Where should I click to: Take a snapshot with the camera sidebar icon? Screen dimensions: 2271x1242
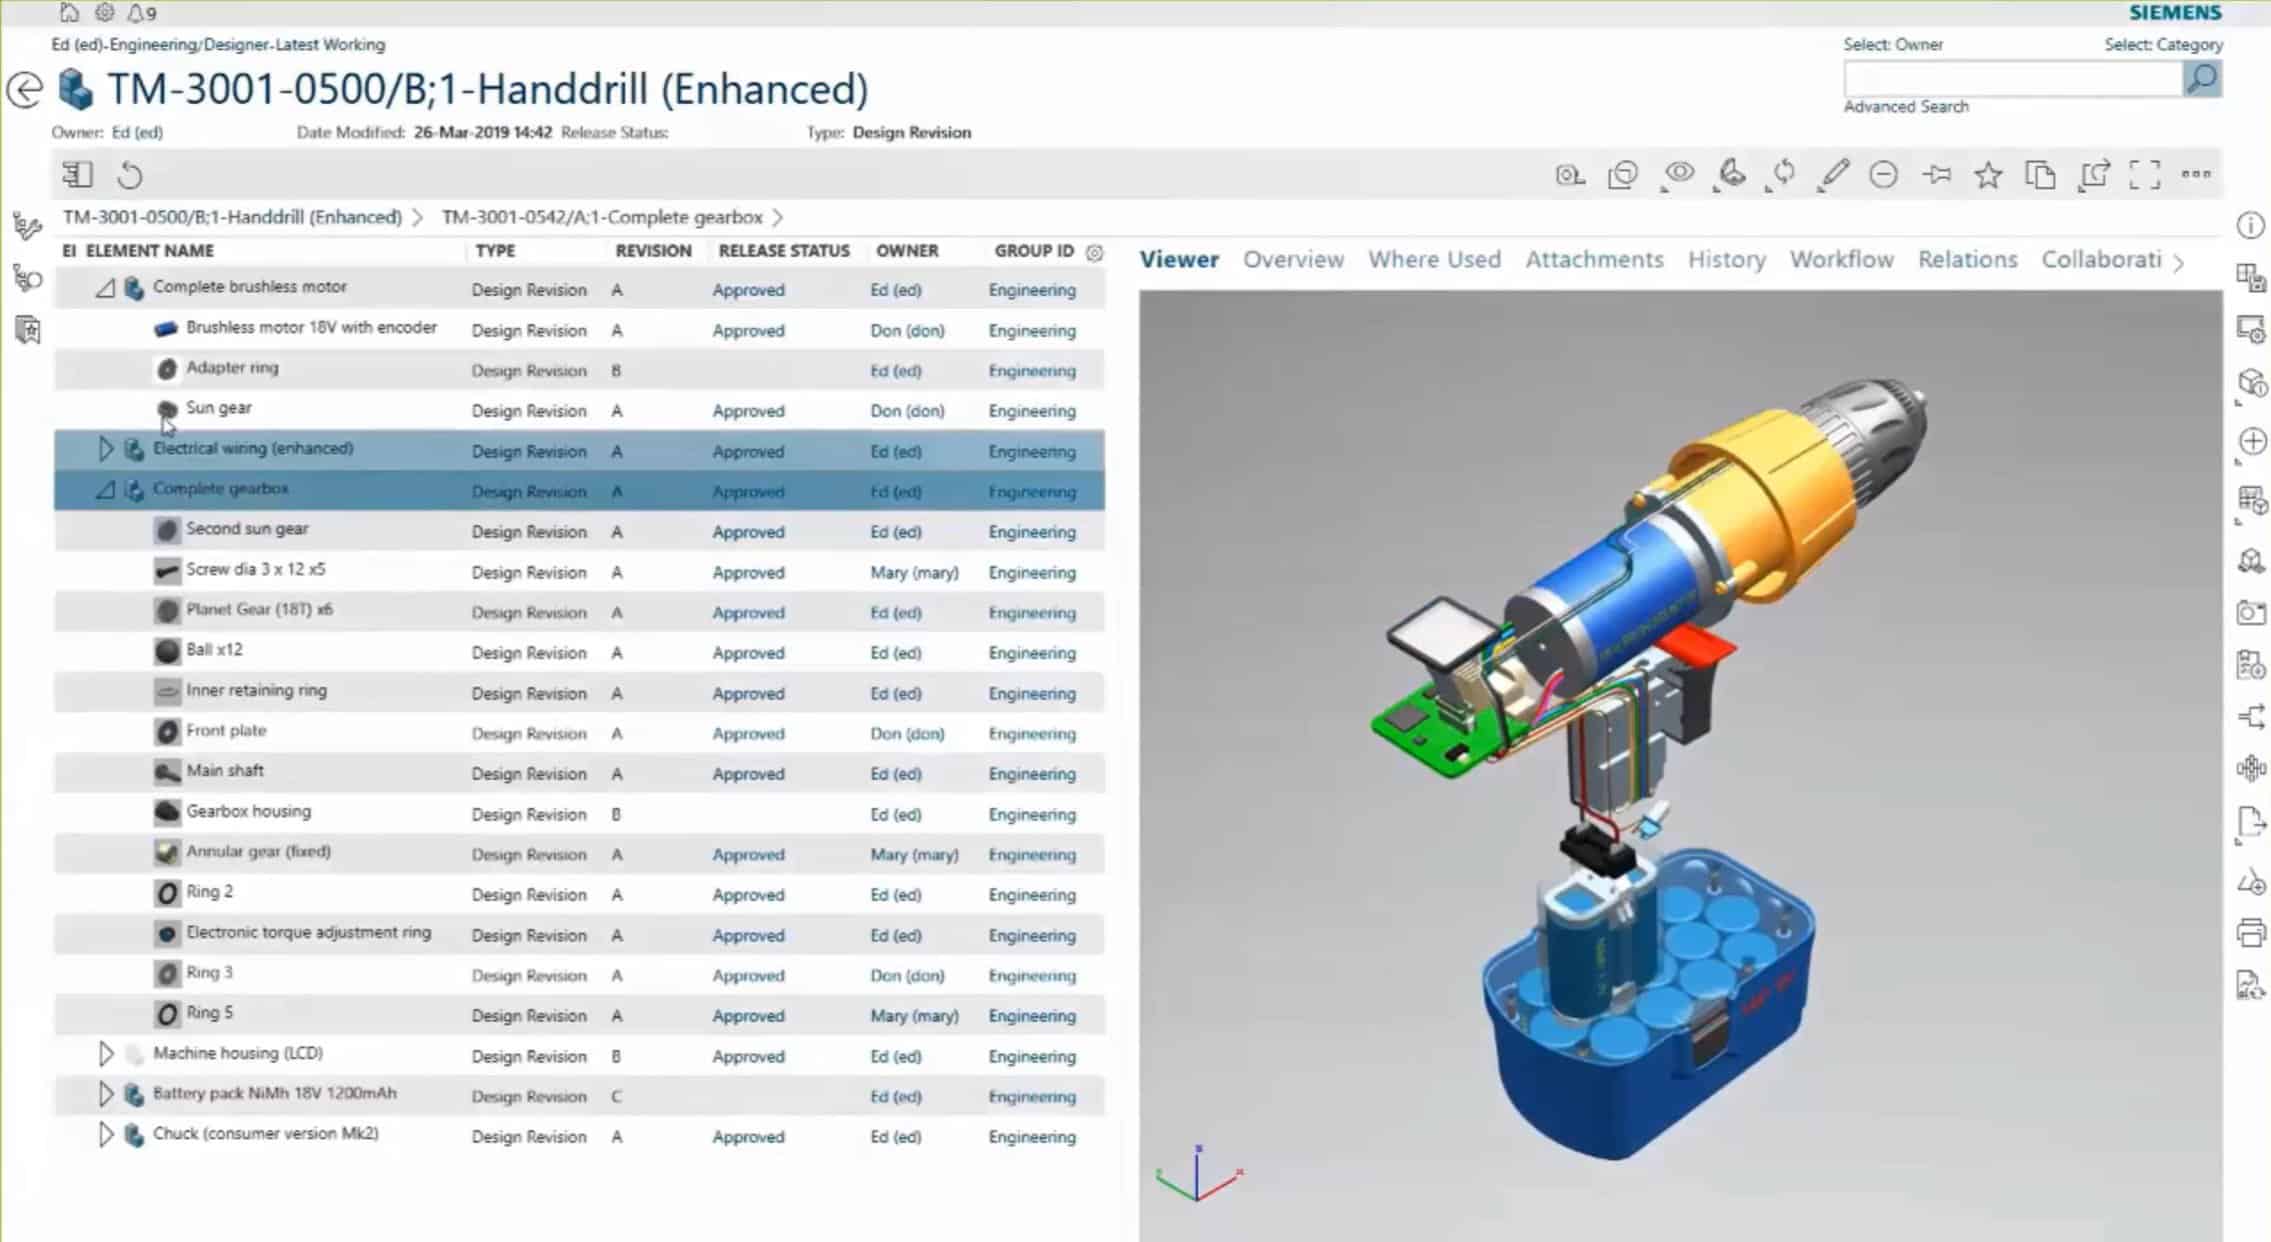tap(2253, 613)
